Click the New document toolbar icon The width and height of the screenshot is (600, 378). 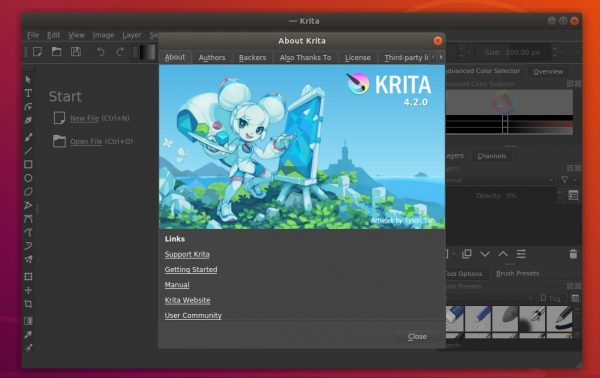pyautogui.click(x=37, y=51)
